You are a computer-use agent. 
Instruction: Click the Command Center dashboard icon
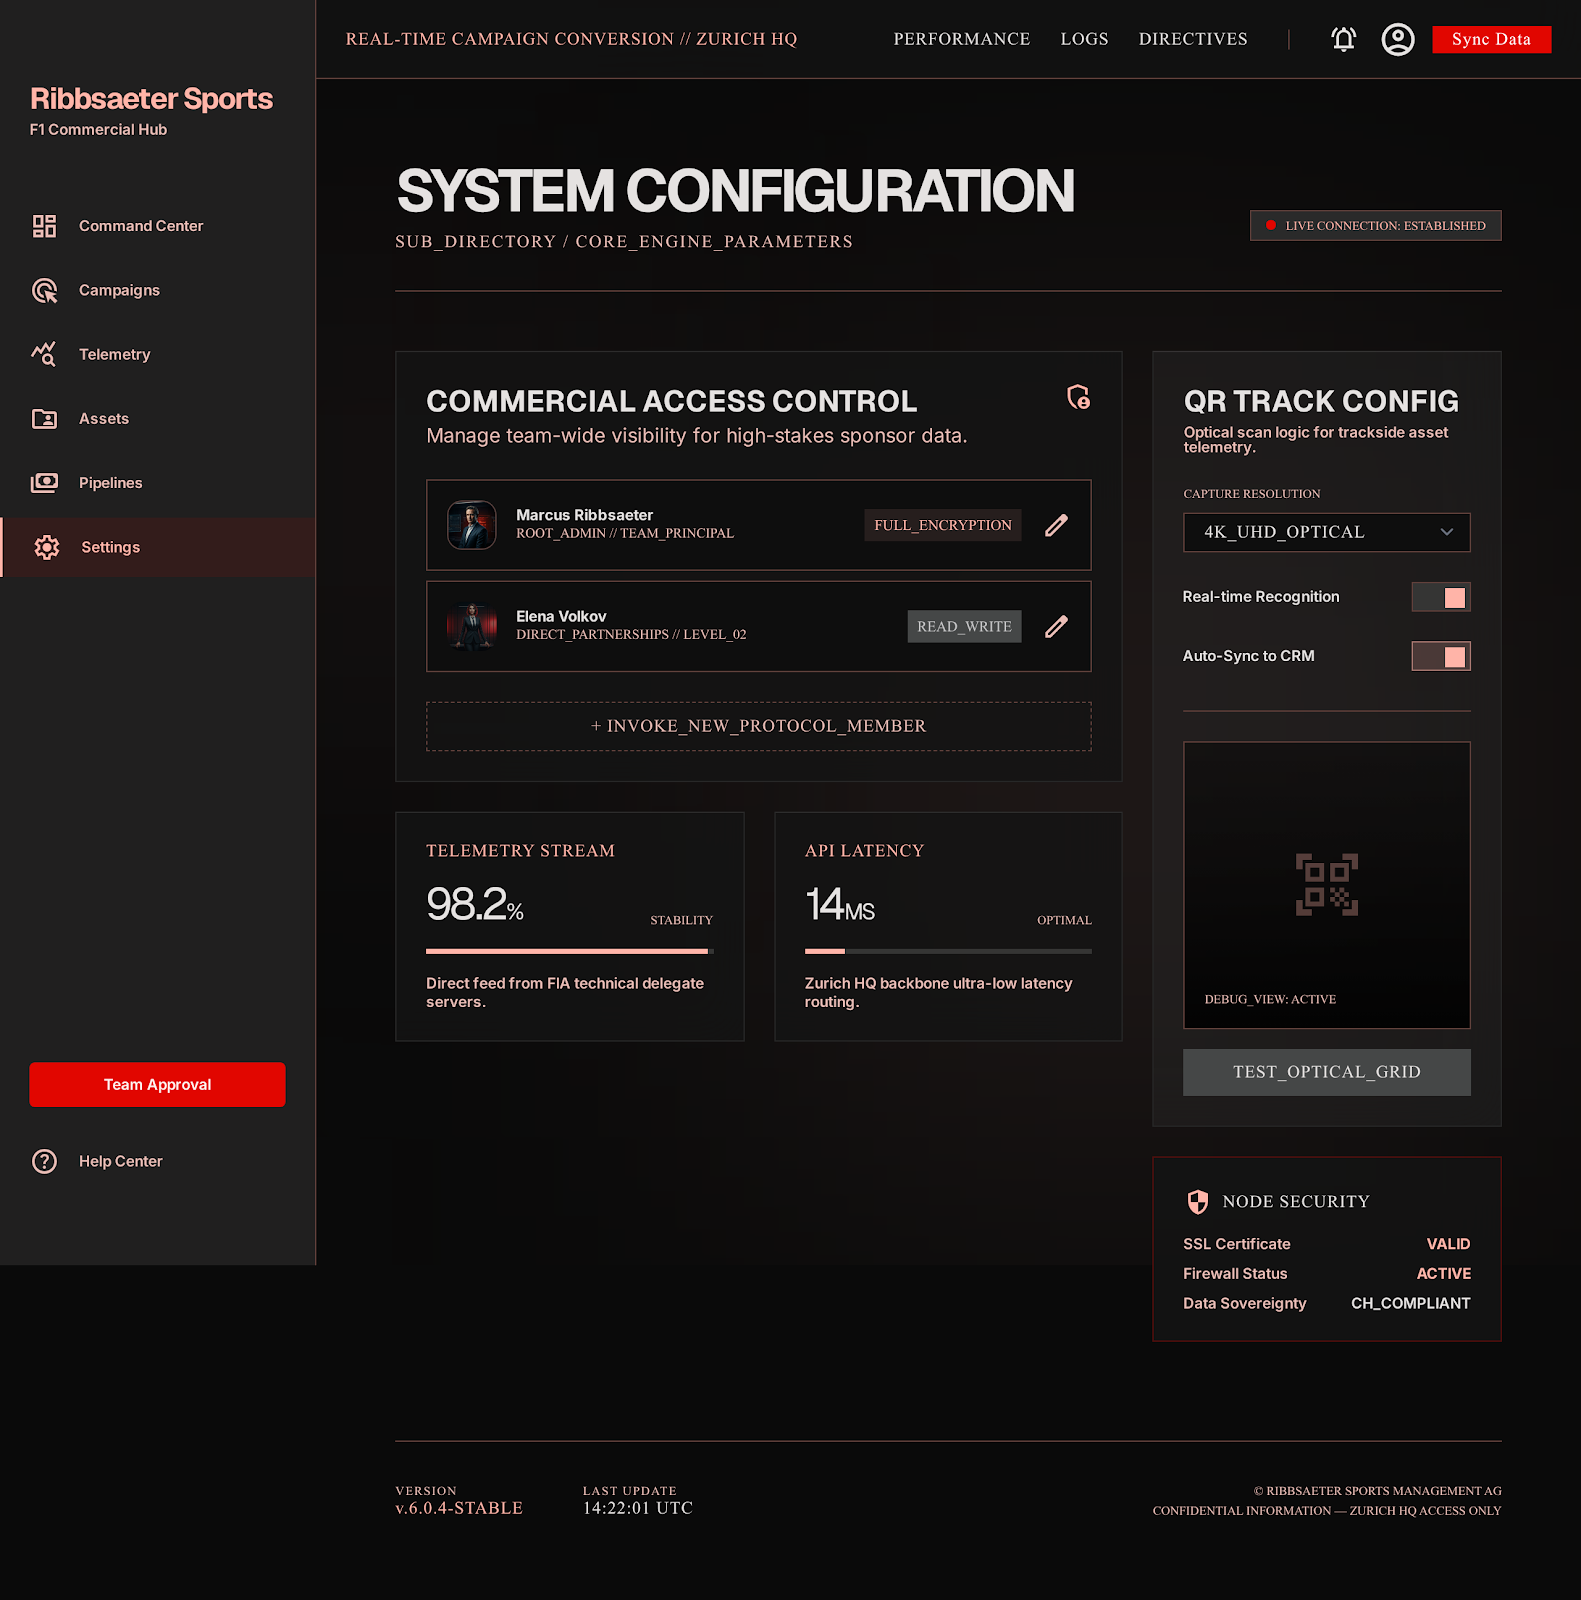coord(44,226)
